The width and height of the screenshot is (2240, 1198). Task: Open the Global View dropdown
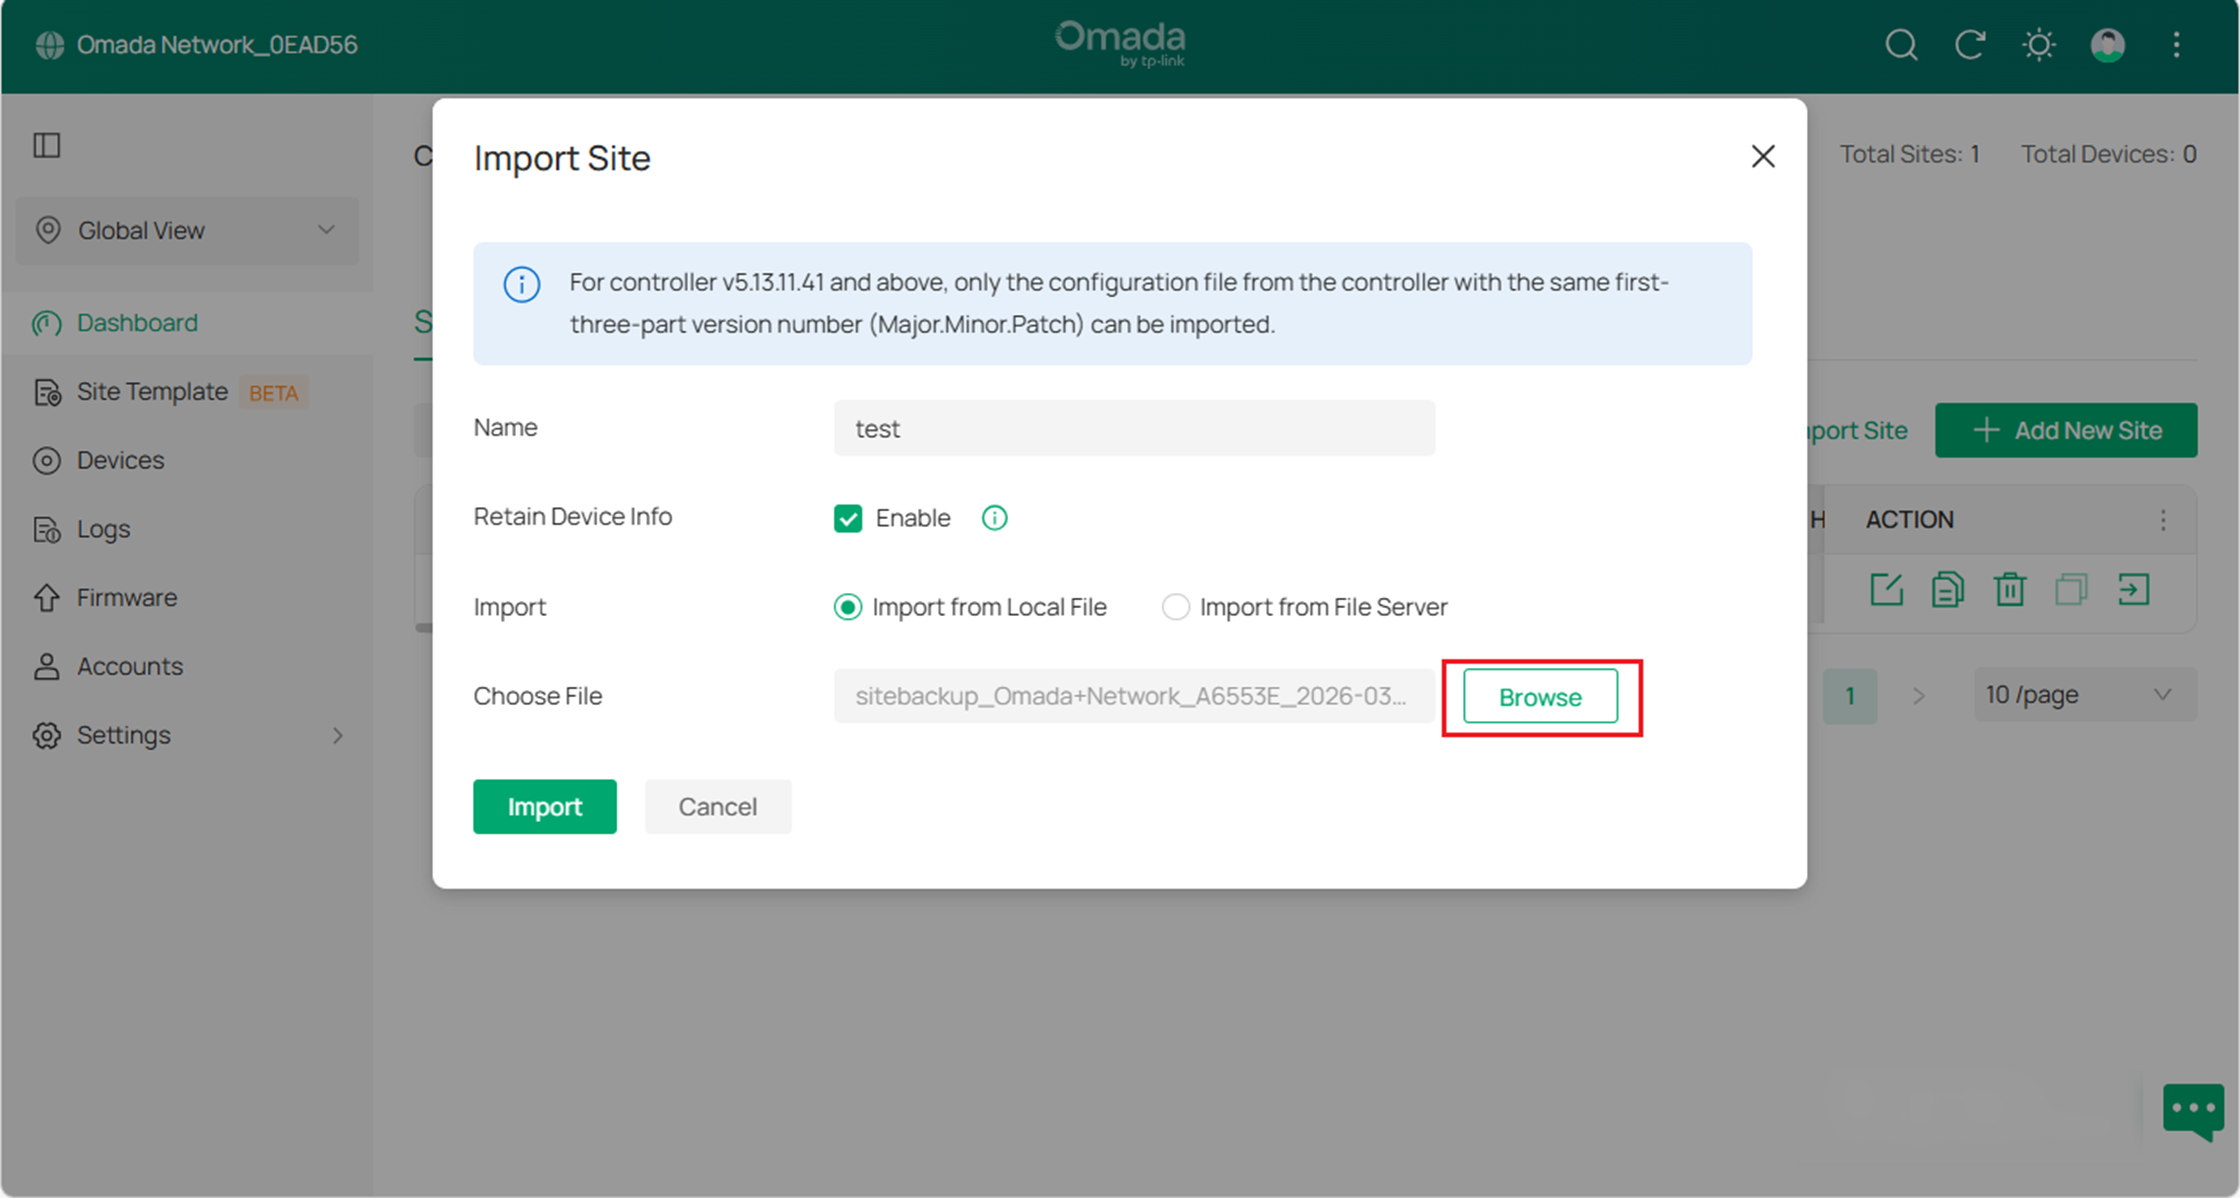(187, 231)
